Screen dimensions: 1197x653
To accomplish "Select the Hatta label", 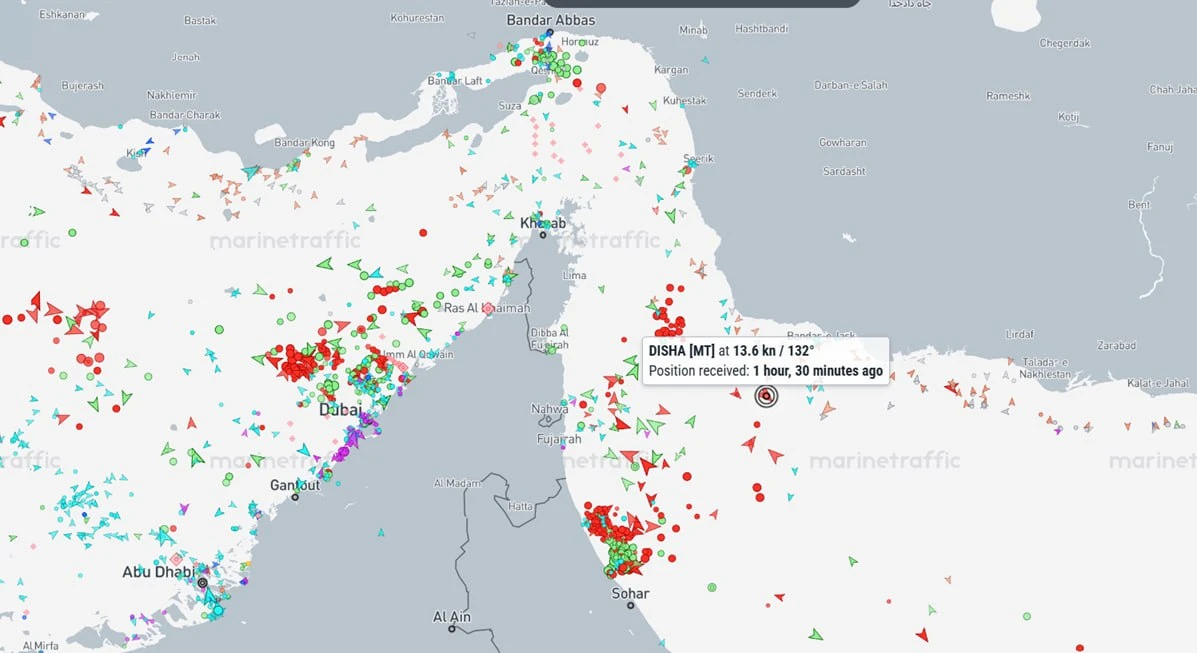I will tap(520, 506).
